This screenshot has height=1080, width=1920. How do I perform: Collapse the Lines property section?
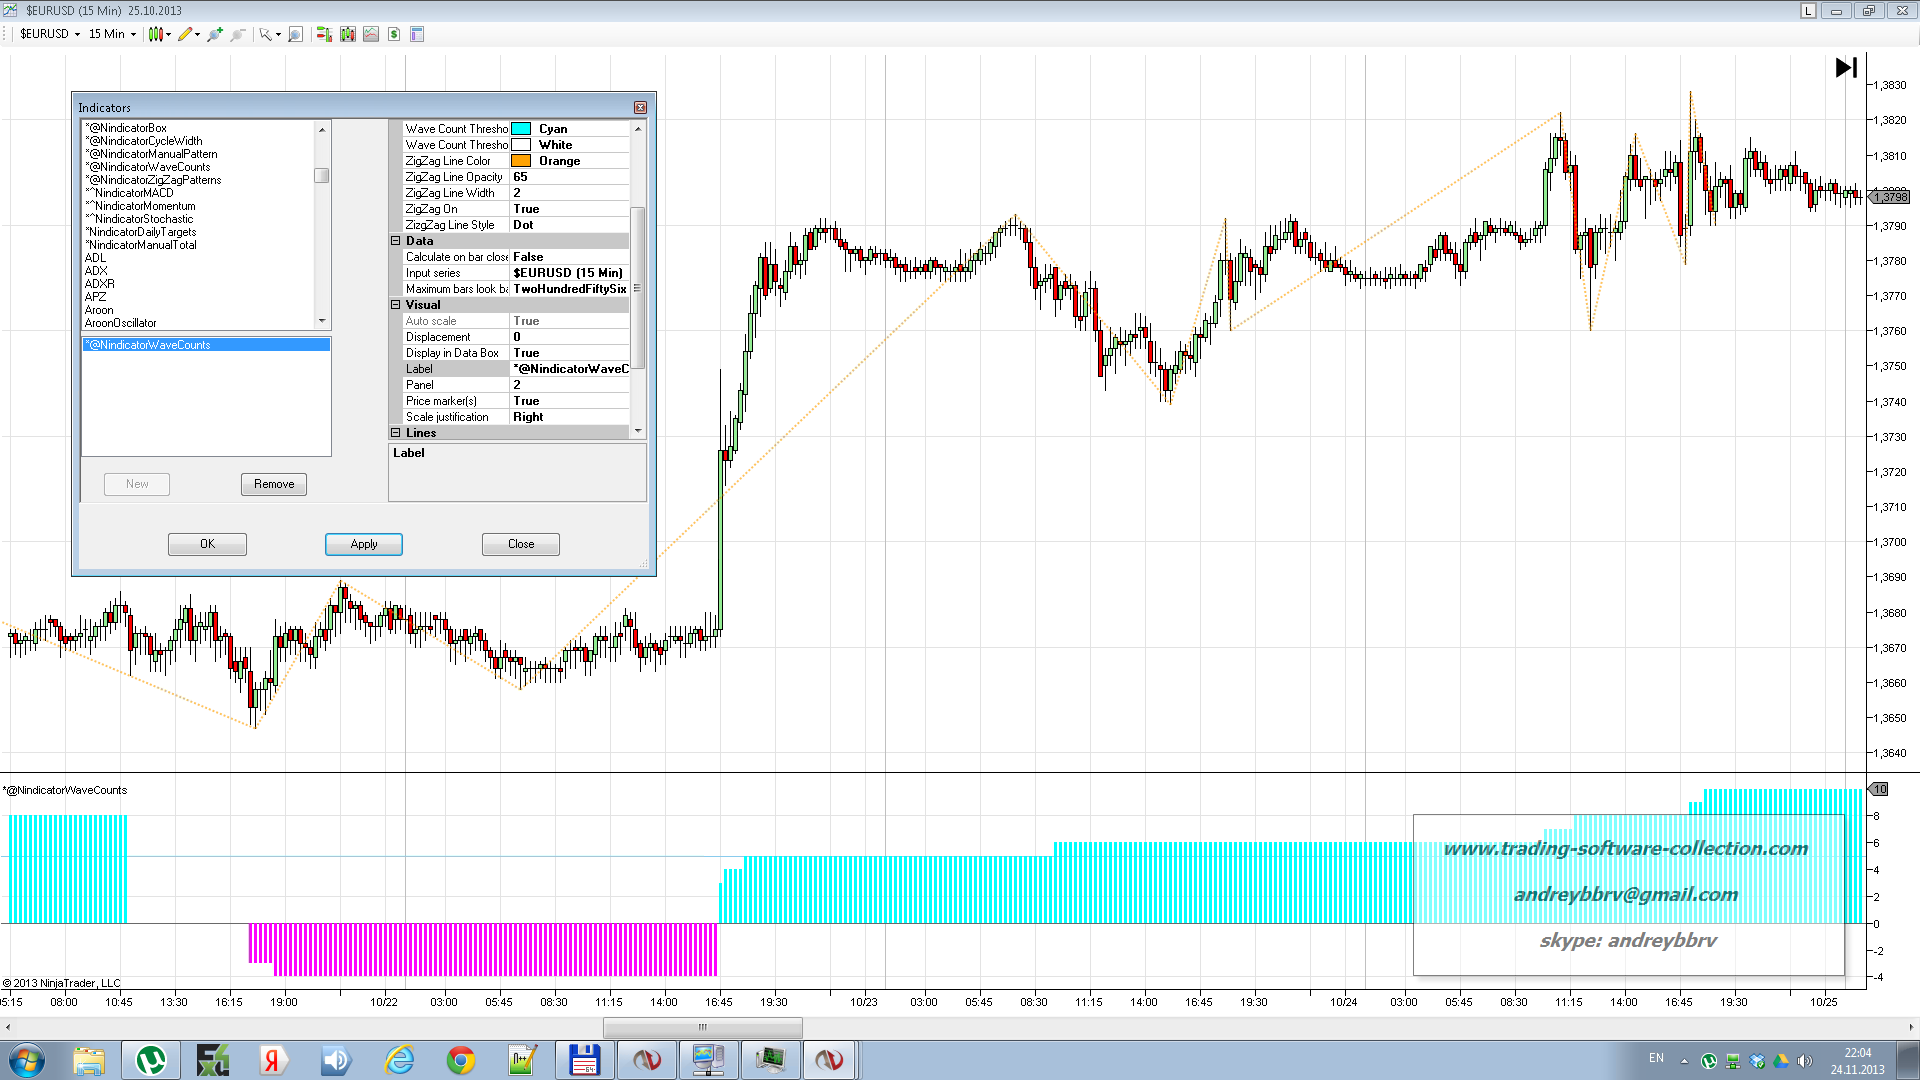[396, 433]
